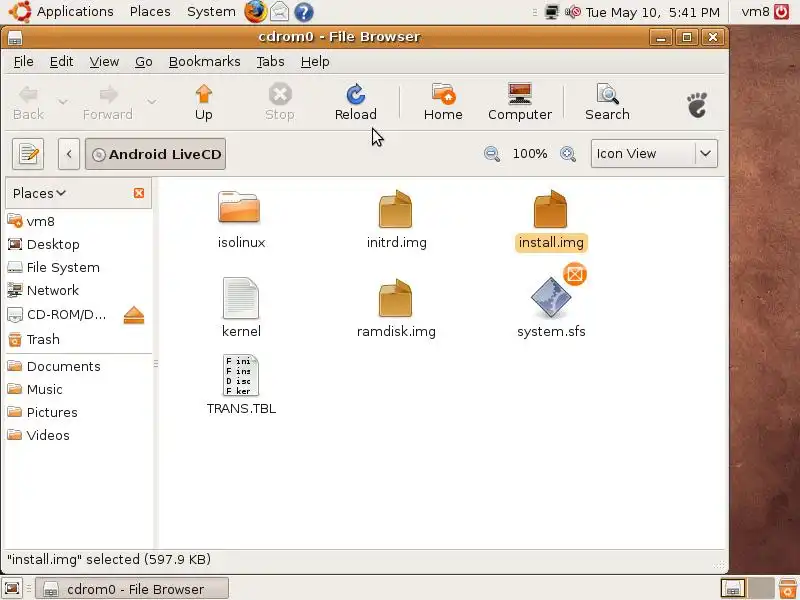Open the Home folder from toolbar
This screenshot has width=800, height=600.
(443, 102)
